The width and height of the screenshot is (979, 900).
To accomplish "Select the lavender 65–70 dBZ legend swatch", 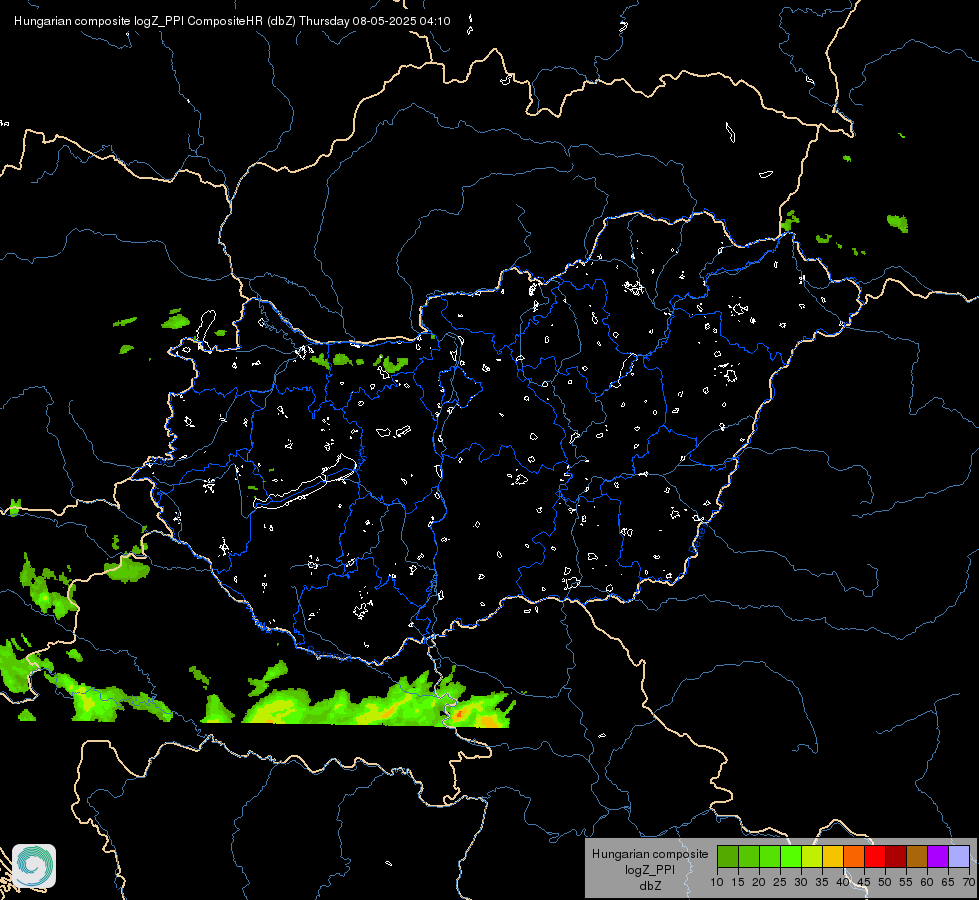I will [x=959, y=856].
